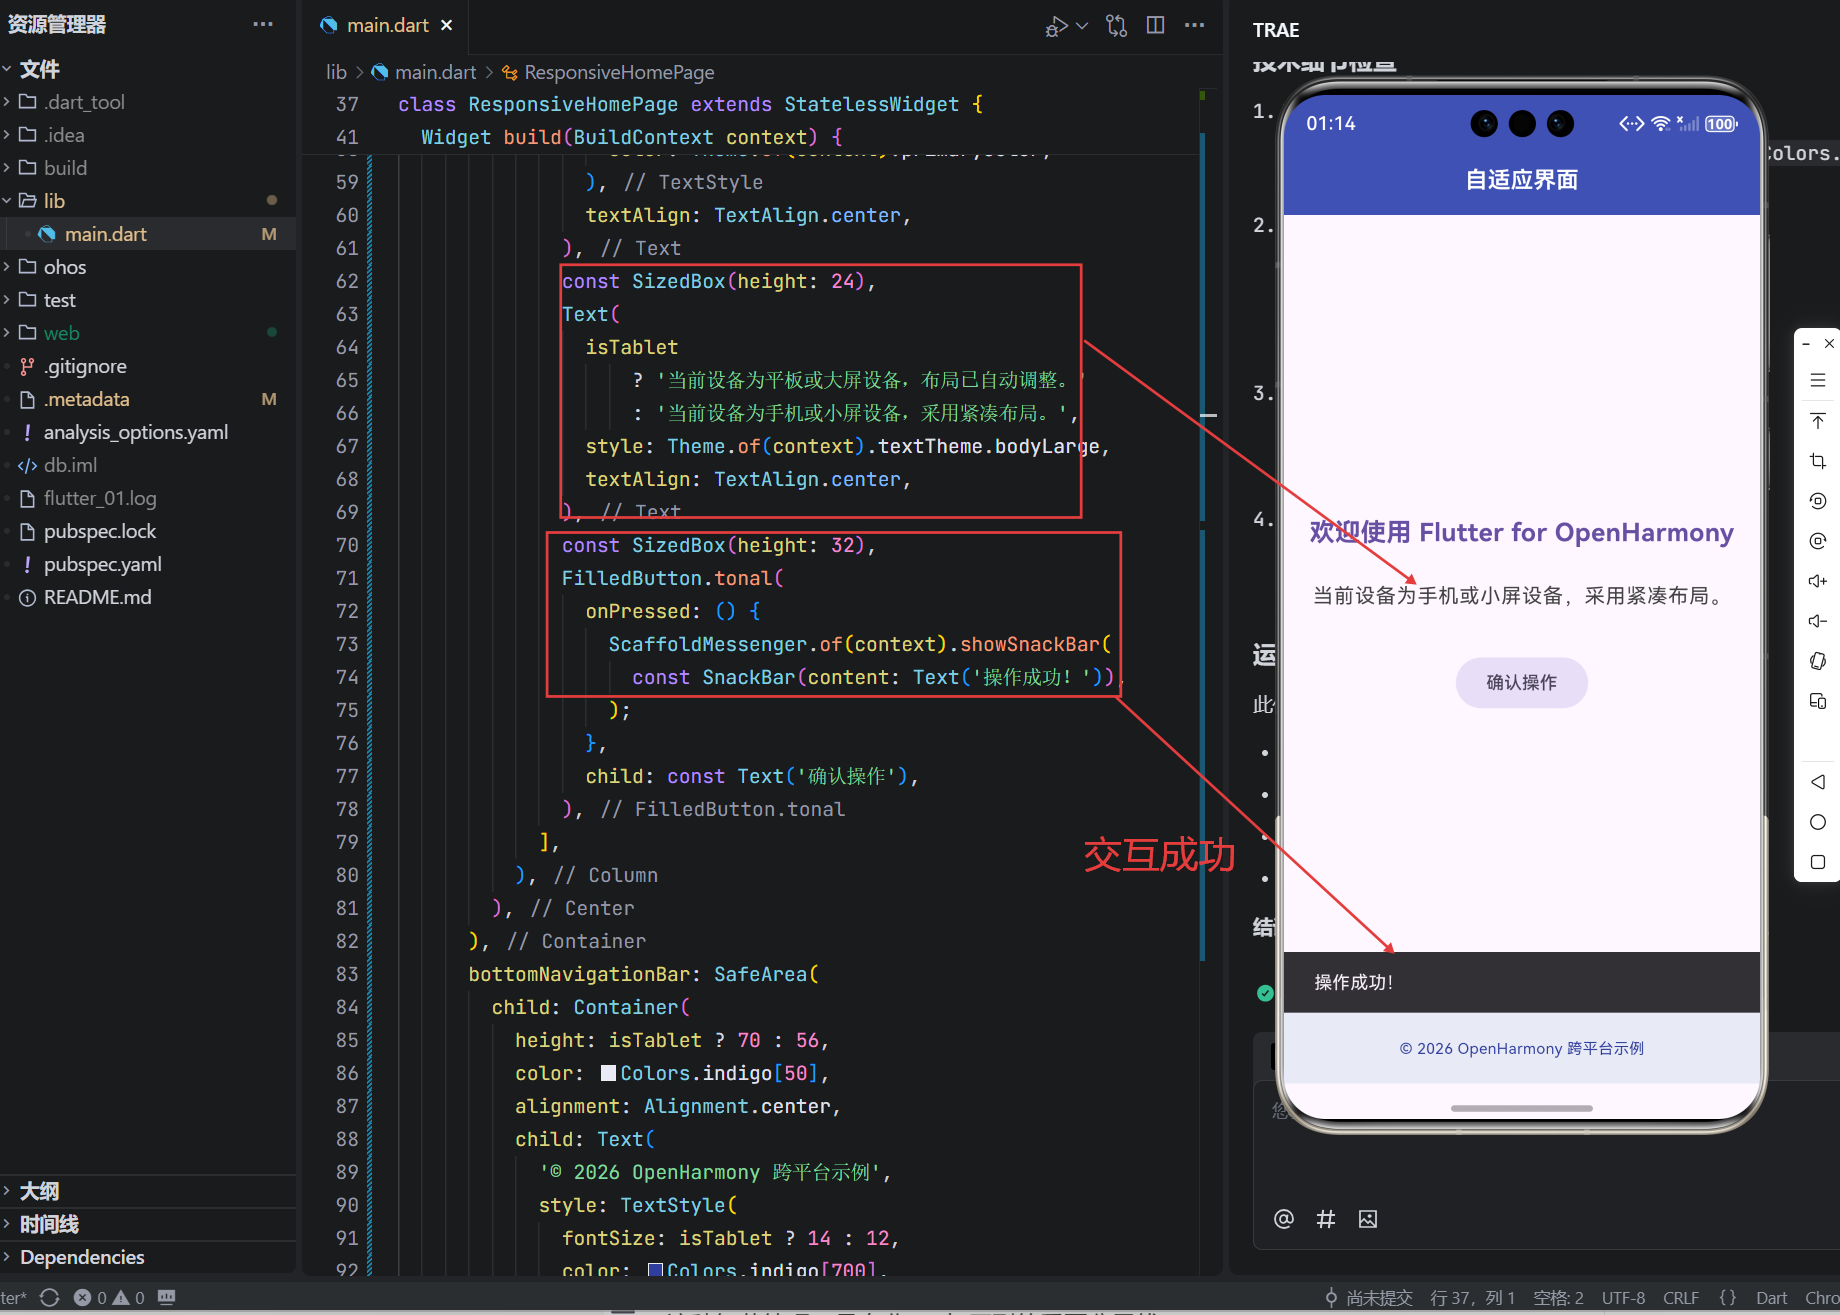Tap the 确认操作 button in emulator
This screenshot has height=1315, width=1840.
pos(1521,682)
